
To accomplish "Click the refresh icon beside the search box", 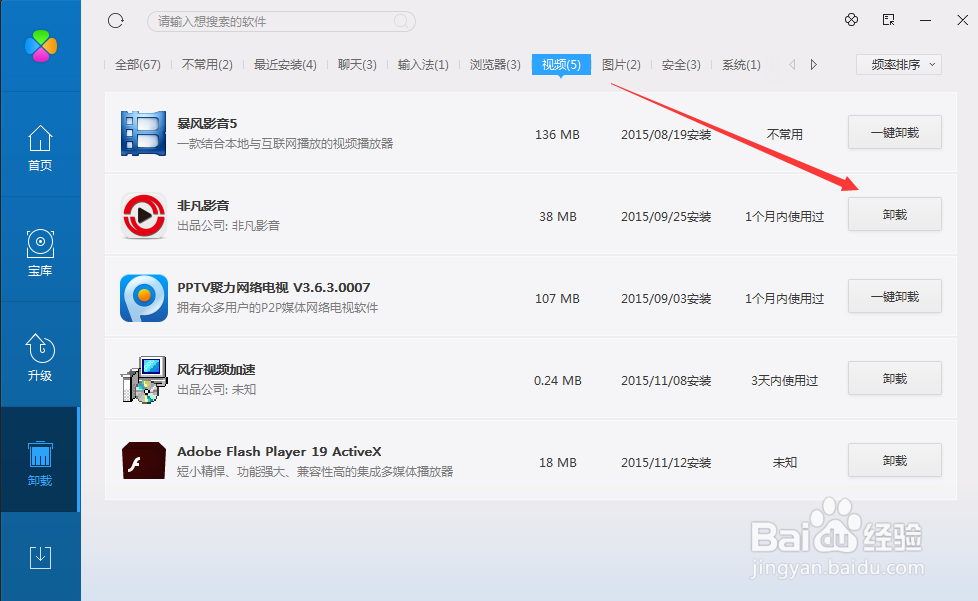I will (114, 20).
